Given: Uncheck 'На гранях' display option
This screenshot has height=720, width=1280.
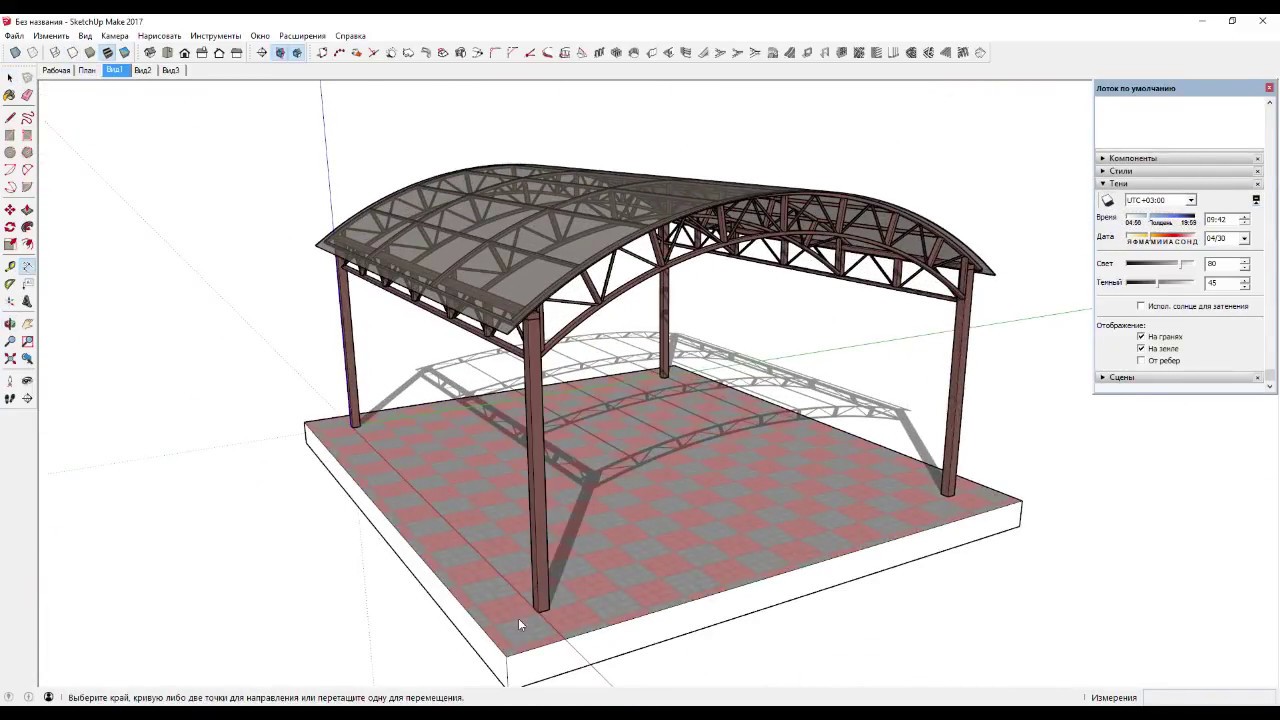Looking at the screenshot, I should (x=1141, y=336).
